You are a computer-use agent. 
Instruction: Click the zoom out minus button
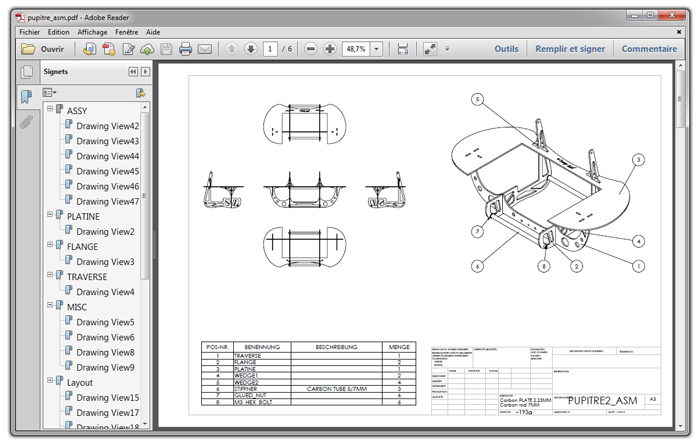tap(311, 49)
